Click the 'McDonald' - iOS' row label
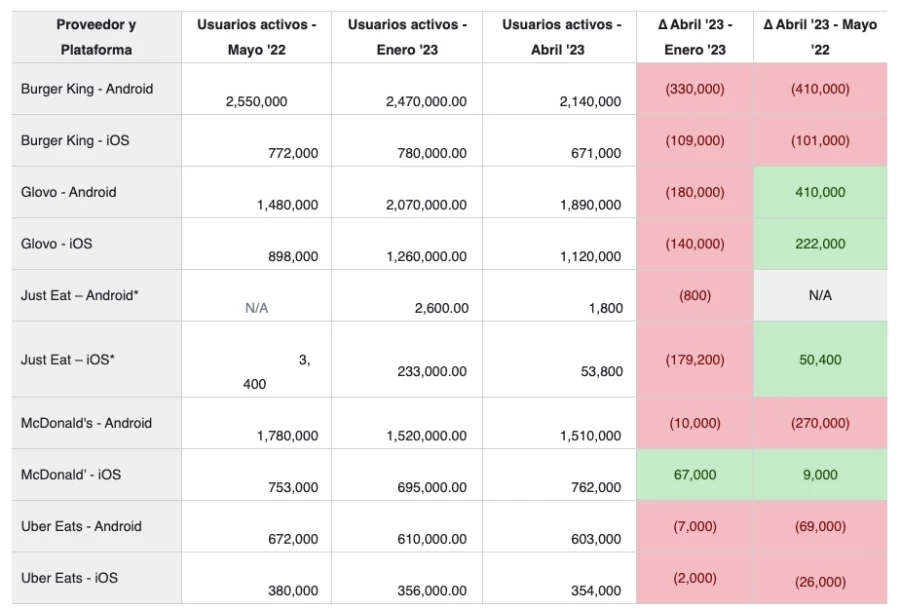 click(x=96, y=475)
